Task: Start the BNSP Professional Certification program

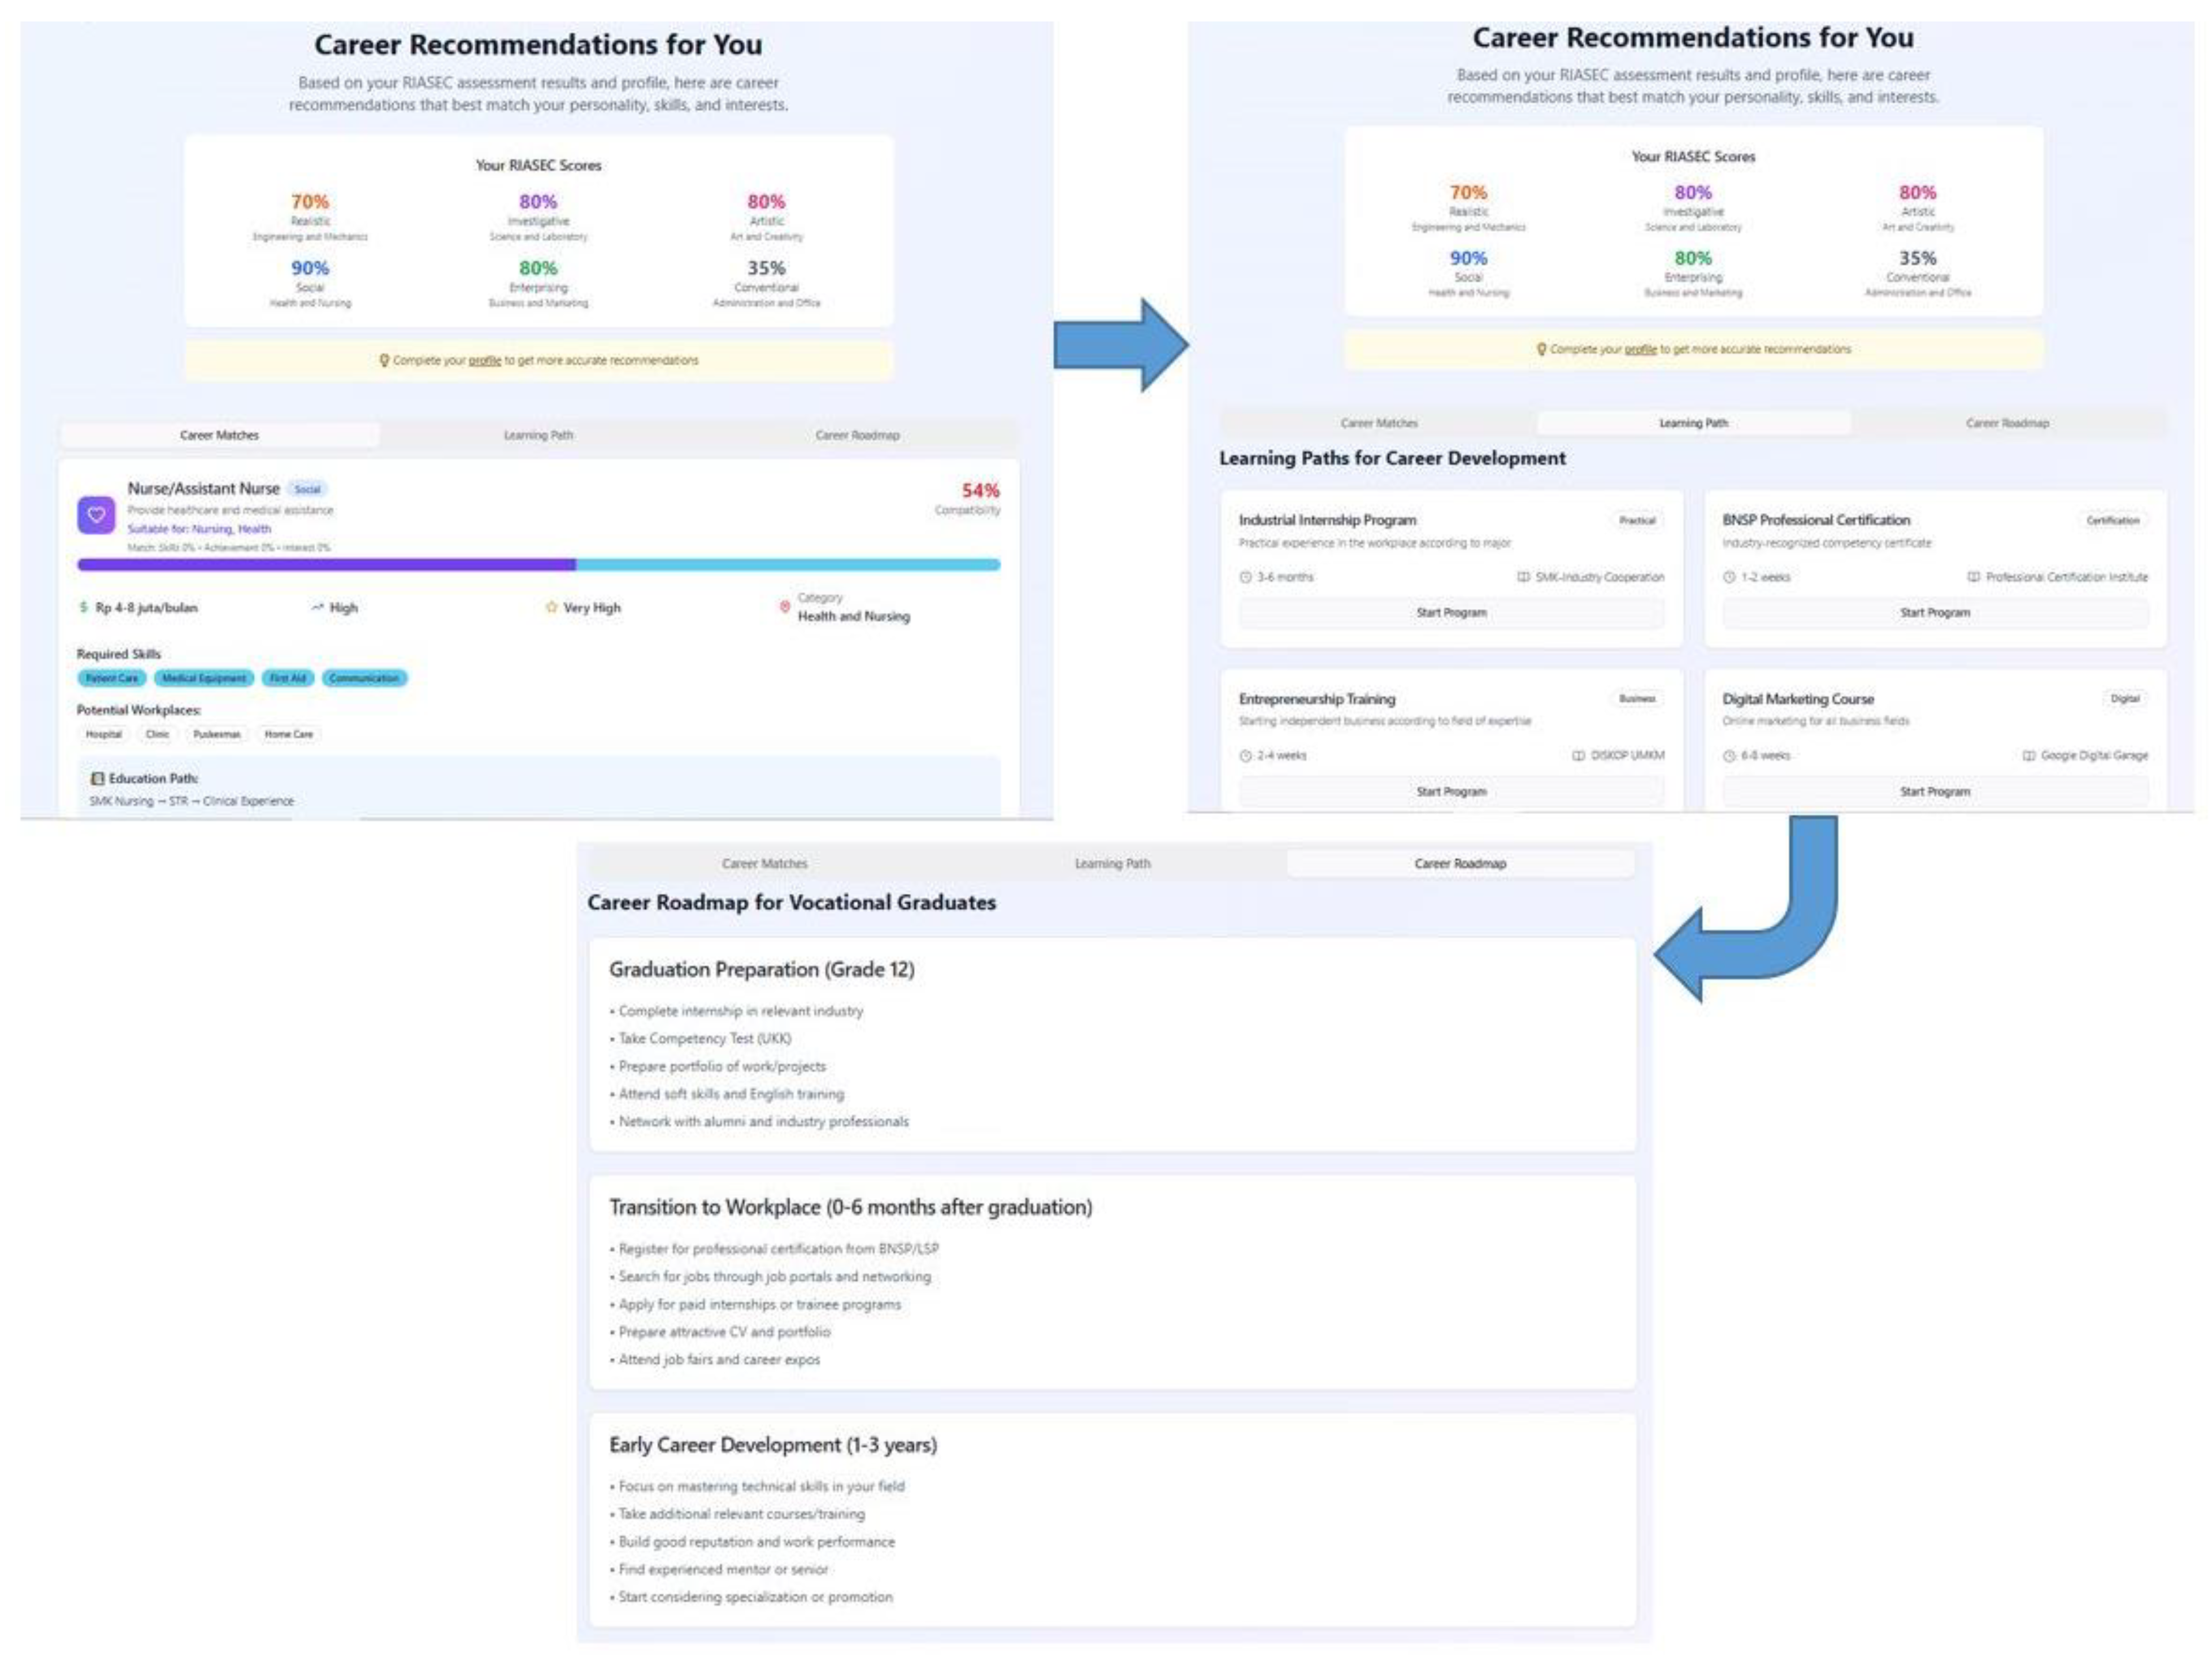Action: click(x=1935, y=611)
